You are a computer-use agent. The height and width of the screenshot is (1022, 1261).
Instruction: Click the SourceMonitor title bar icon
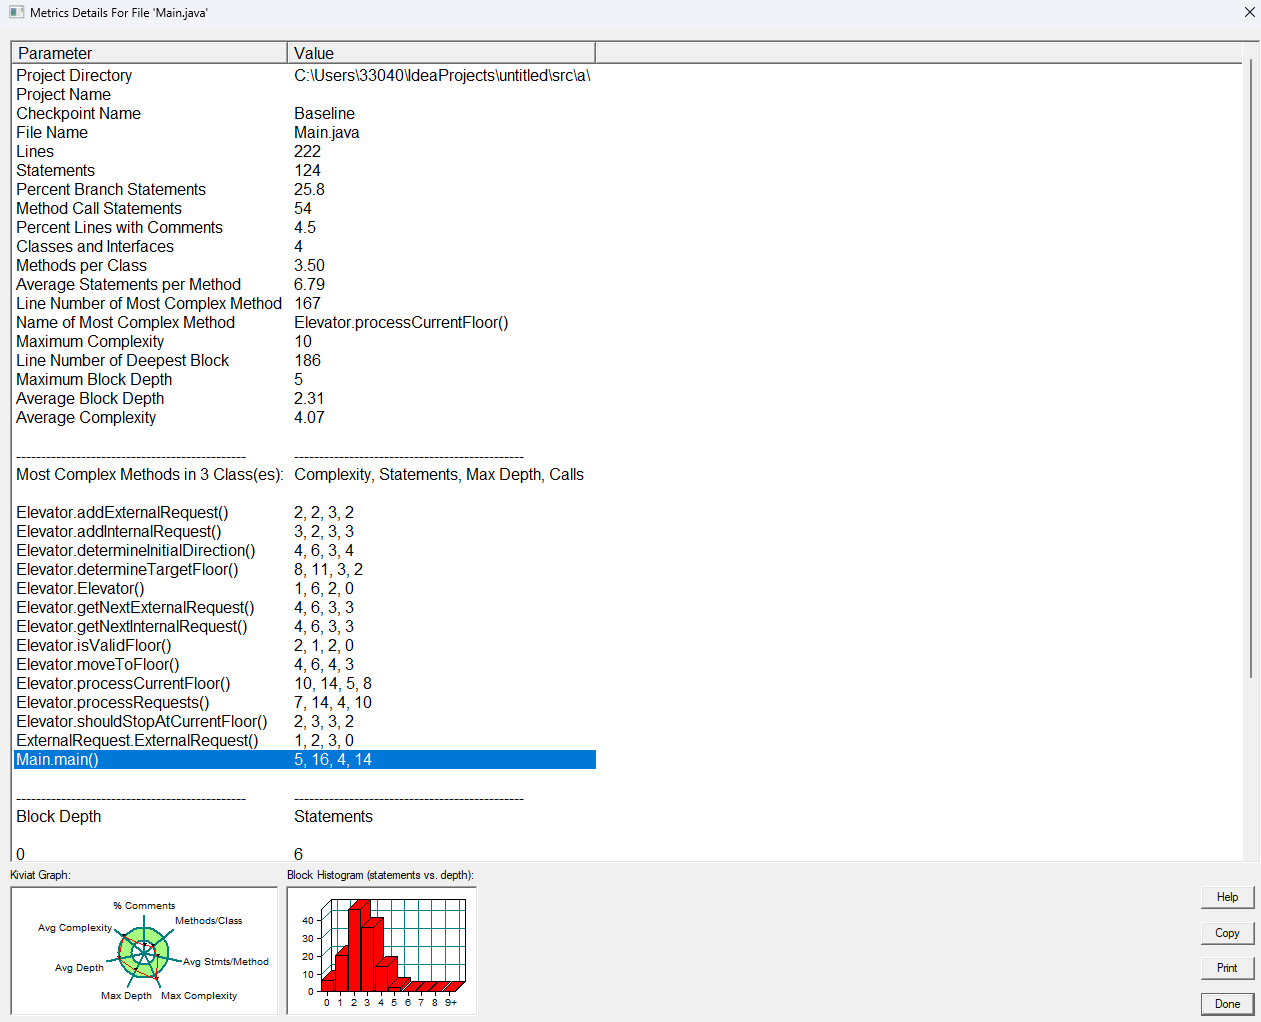coord(16,12)
